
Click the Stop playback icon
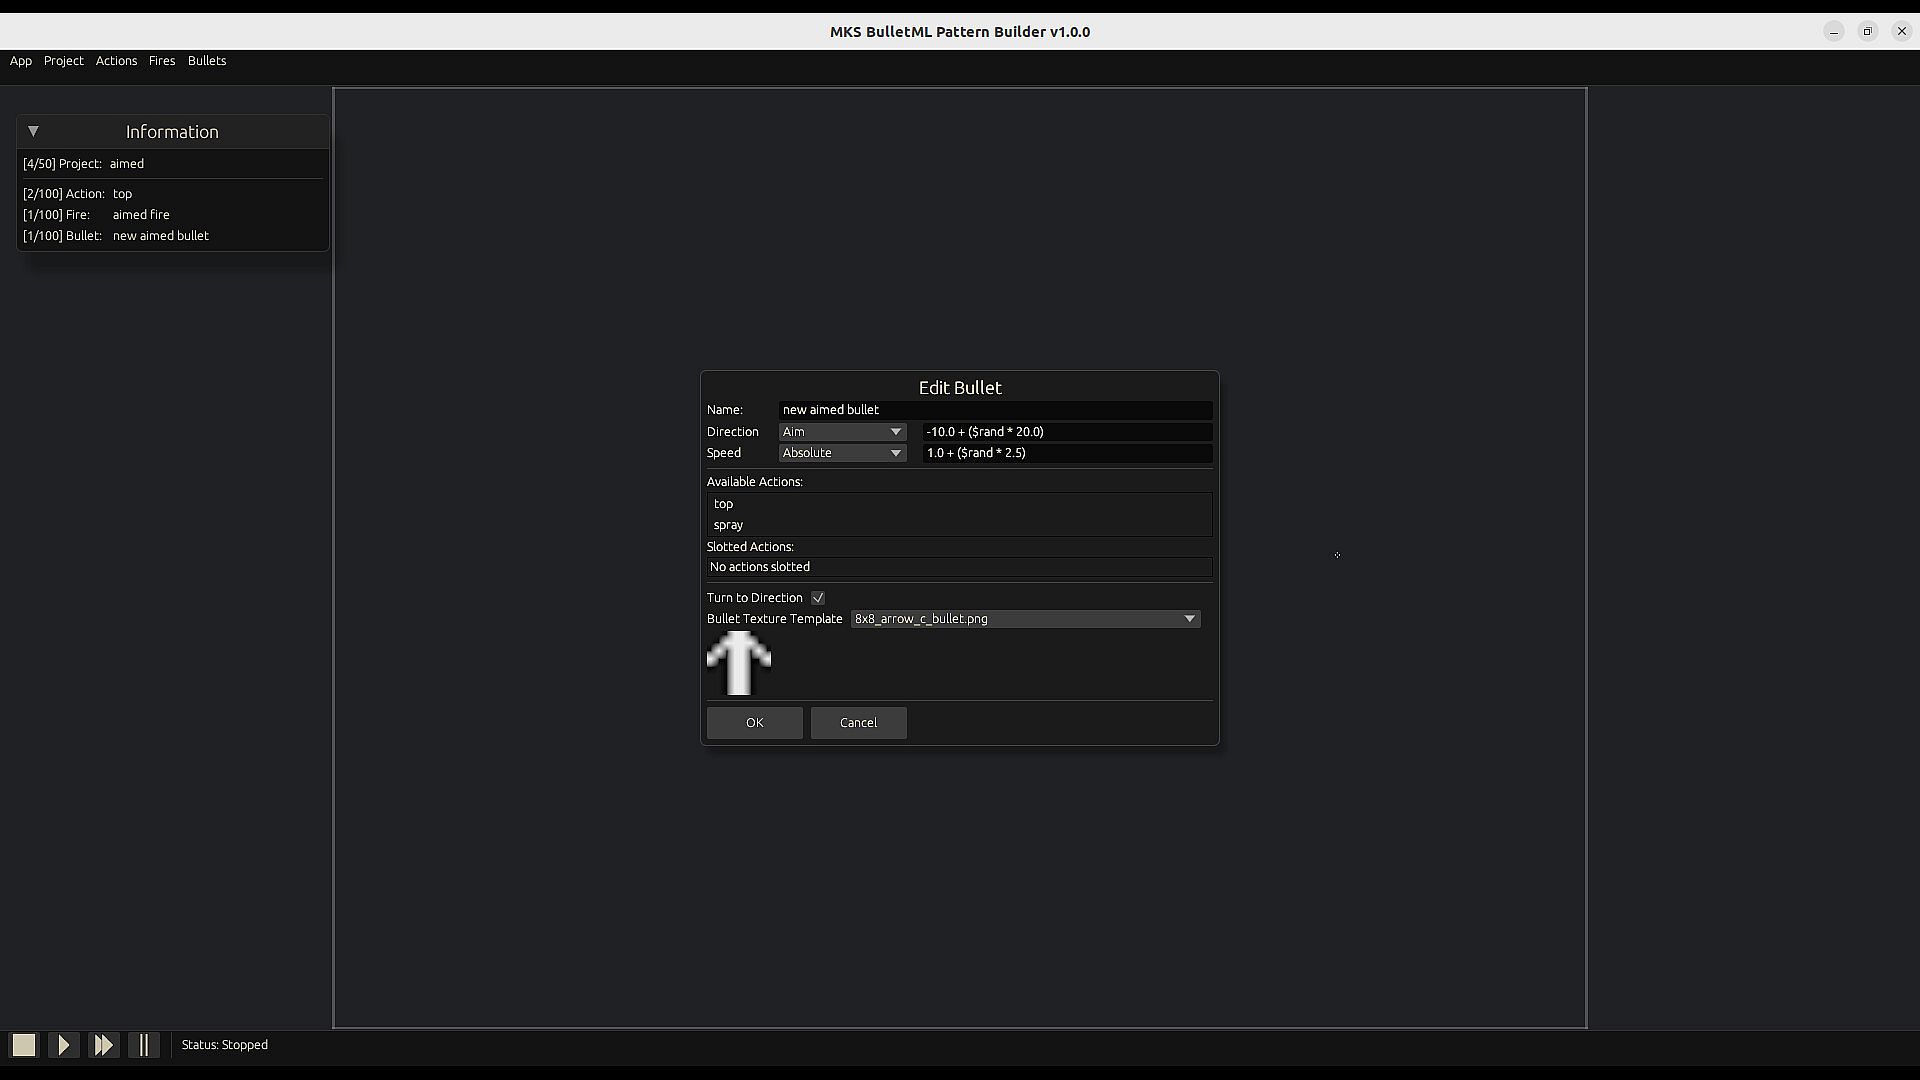(24, 1045)
